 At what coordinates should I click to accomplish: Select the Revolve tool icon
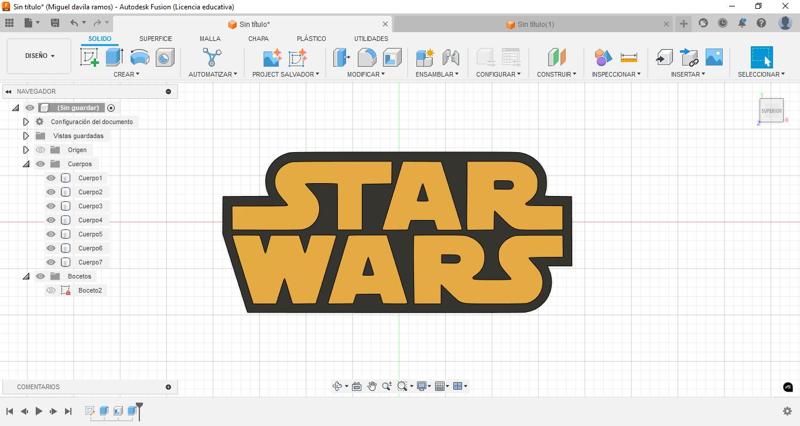(140, 57)
